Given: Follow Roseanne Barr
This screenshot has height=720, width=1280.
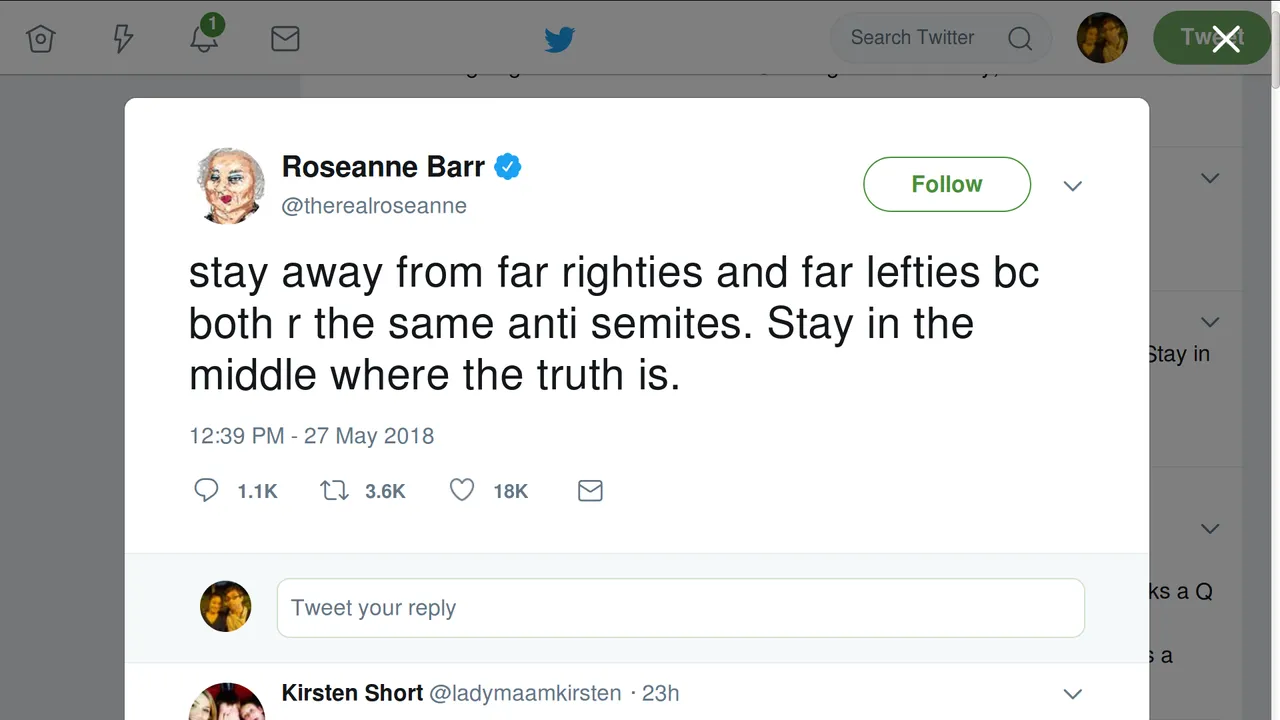Looking at the screenshot, I should 946,184.
